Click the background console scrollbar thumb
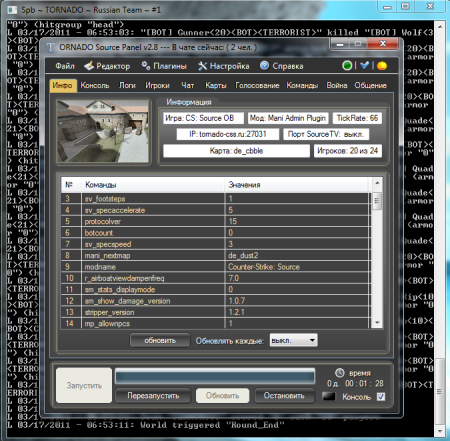Image resolution: width=450 pixels, height=441 pixels. click(440, 391)
